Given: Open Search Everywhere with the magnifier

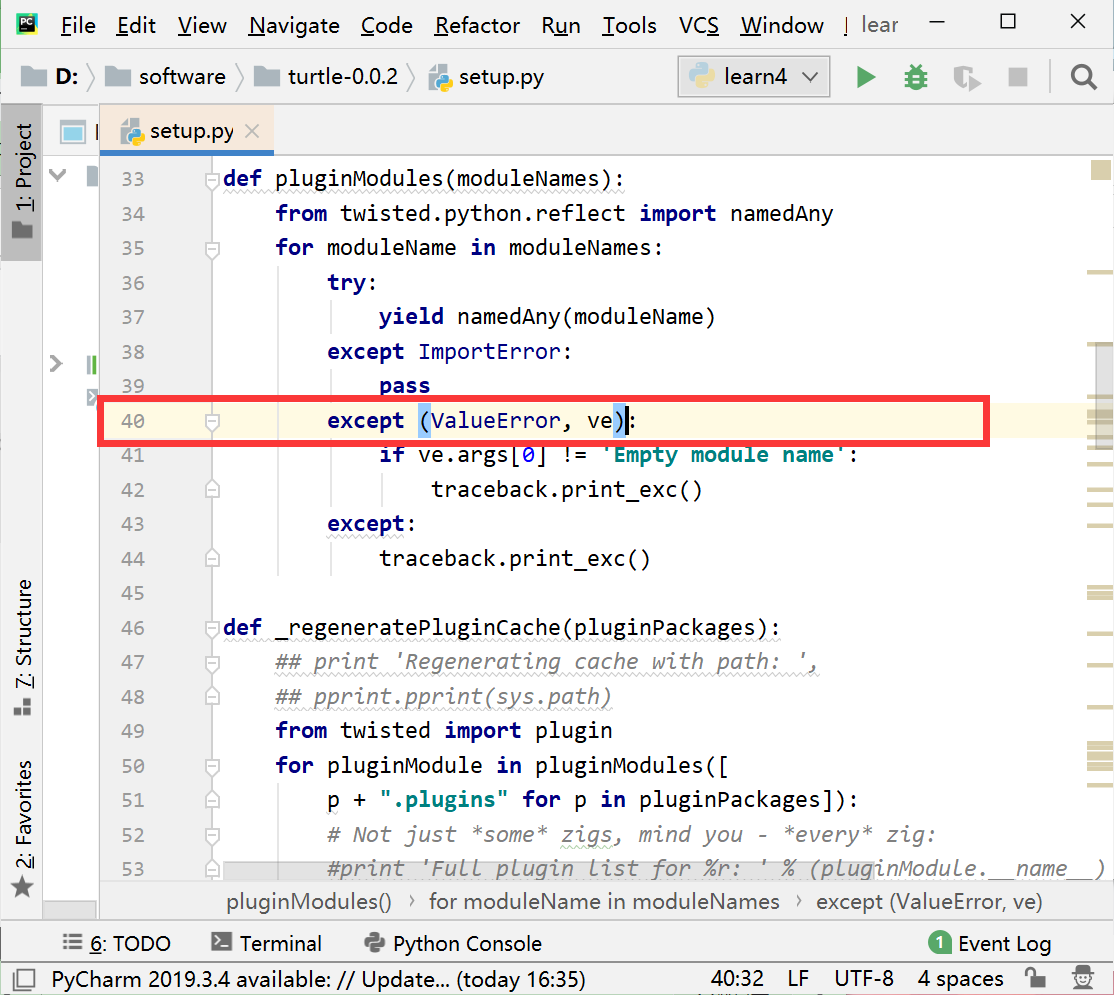Looking at the screenshot, I should coord(1084,76).
